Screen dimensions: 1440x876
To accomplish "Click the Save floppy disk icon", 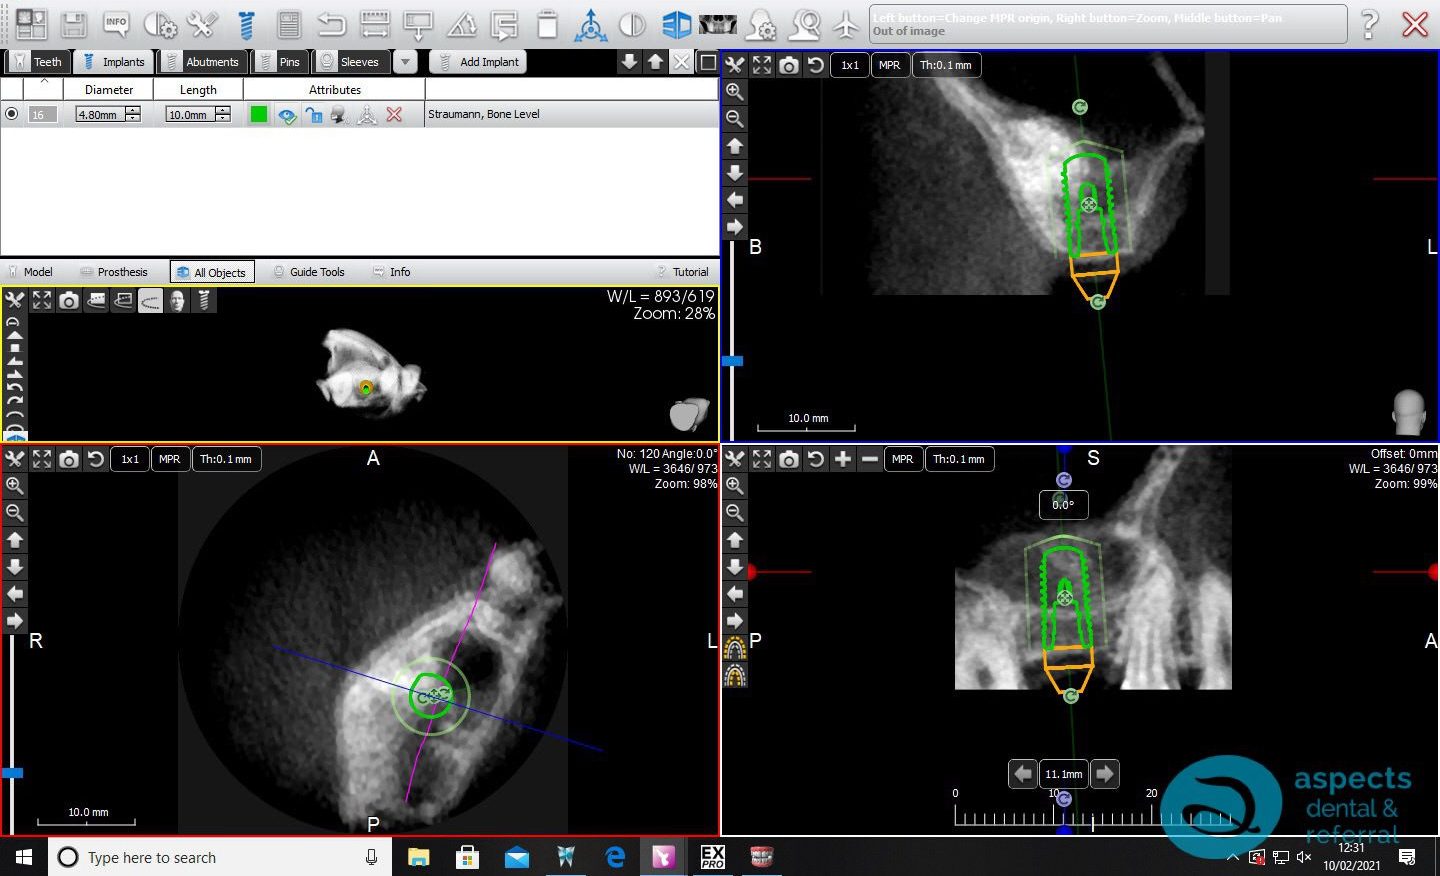I will (74, 24).
